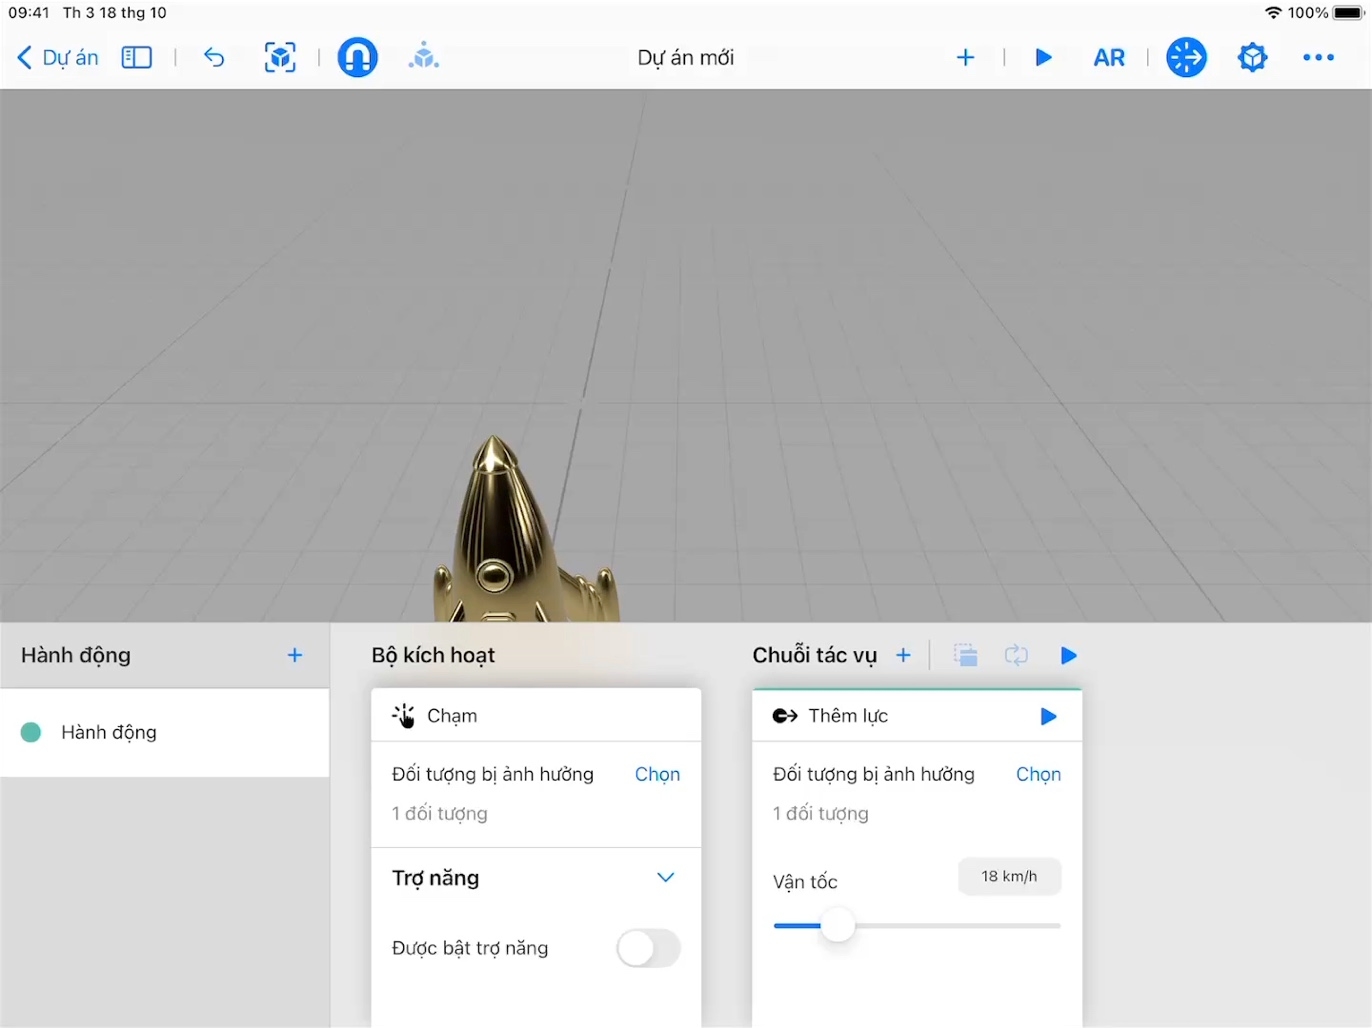The width and height of the screenshot is (1372, 1028).
Task: Tap the dimmed group-tasks icon
Action: pos(965,655)
